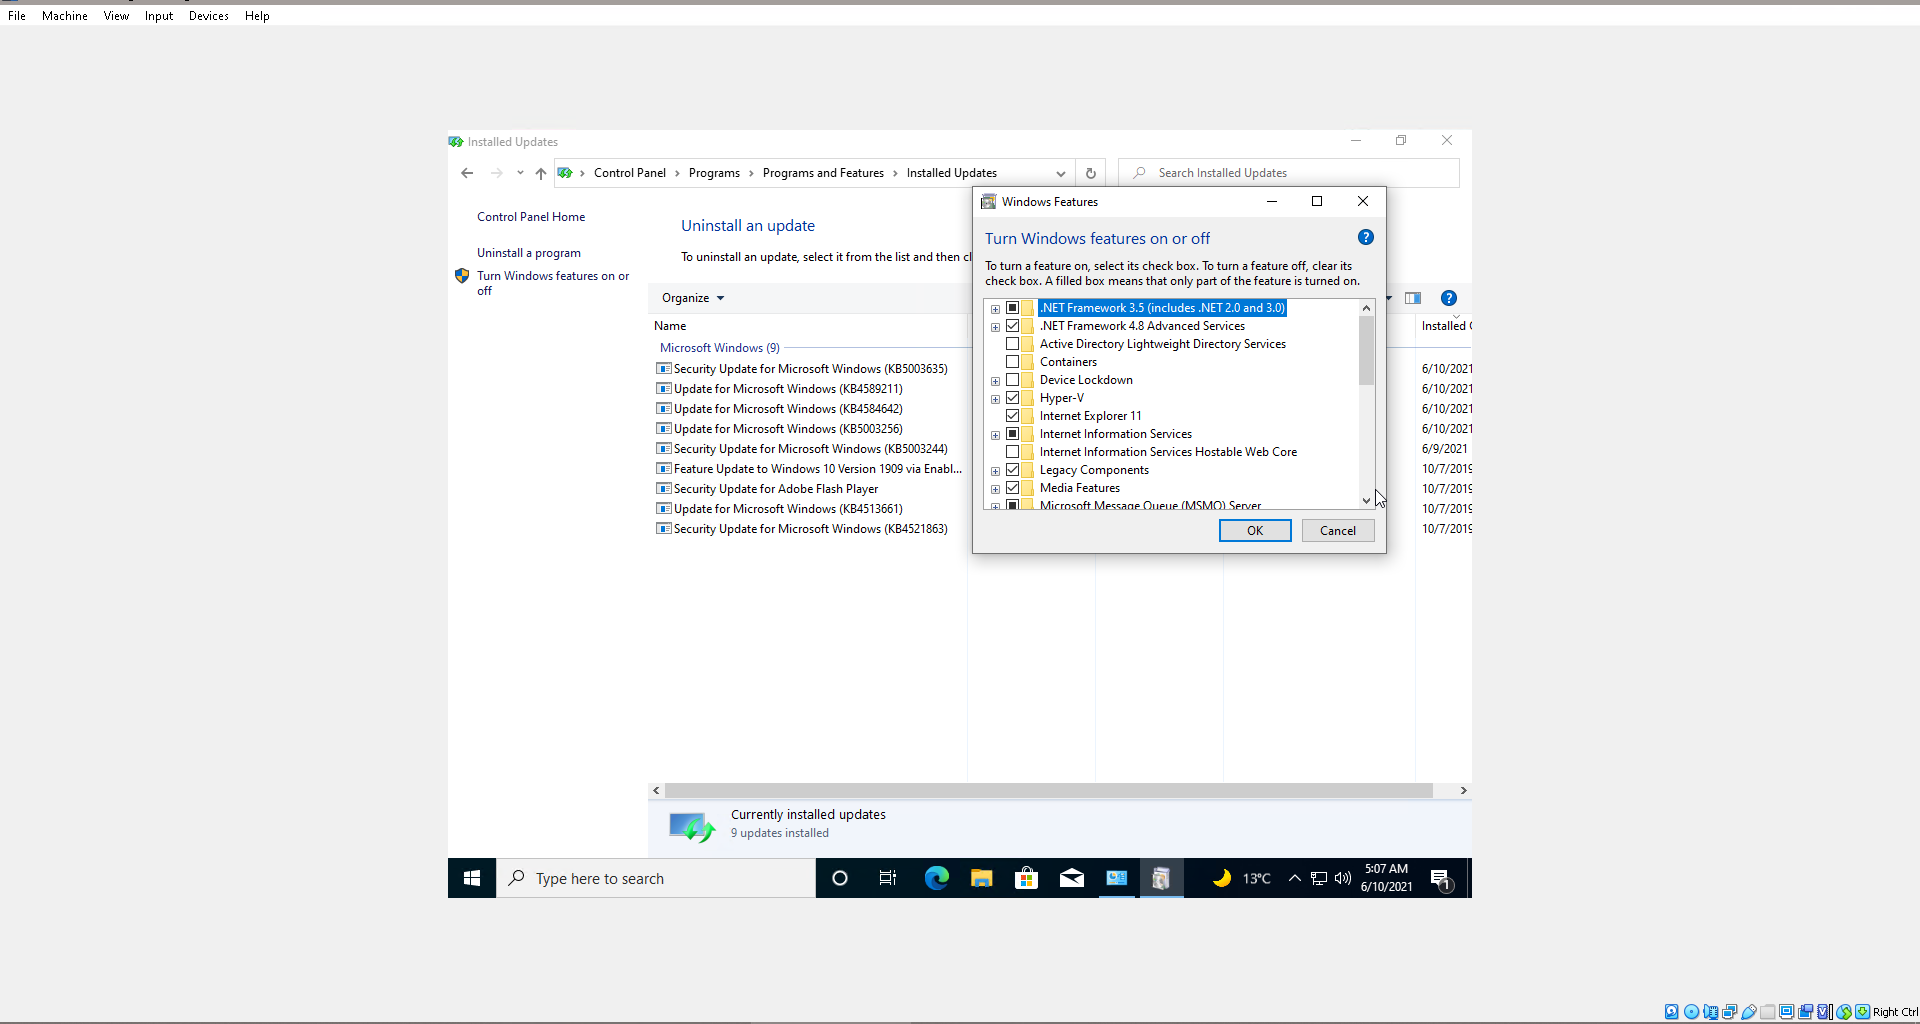The image size is (1920, 1024).
Task: Enable IIS Hostable Web Core checkbox
Action: (1013, 452)
